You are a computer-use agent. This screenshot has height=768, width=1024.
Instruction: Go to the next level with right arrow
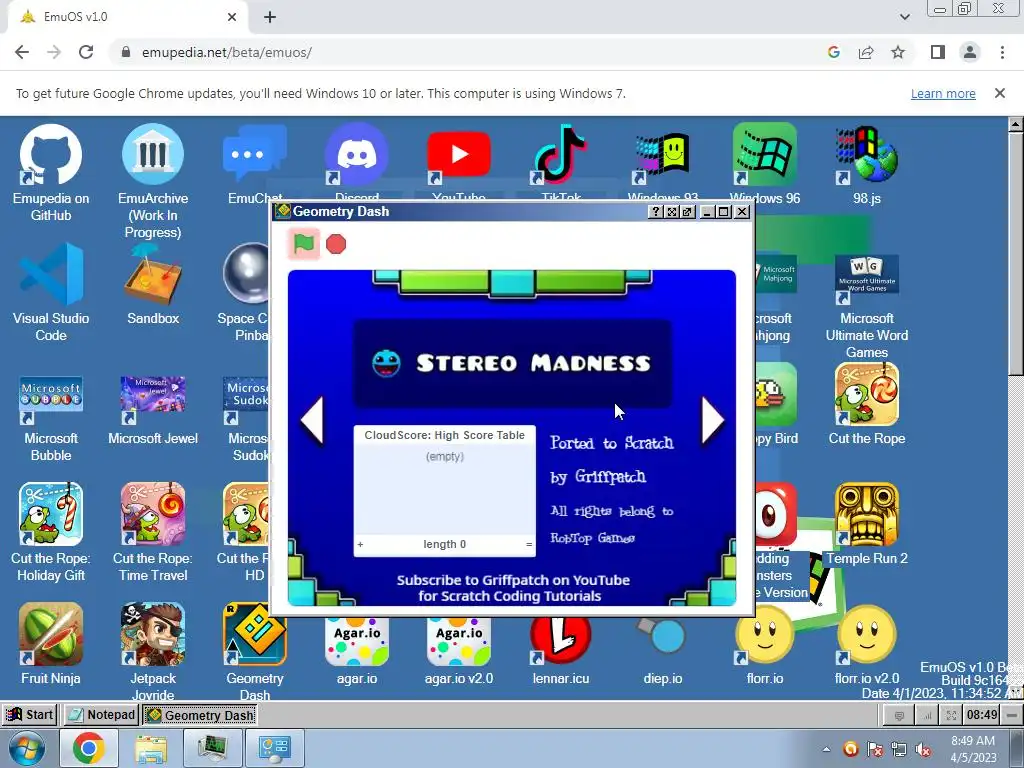click(x=712, y=421)
